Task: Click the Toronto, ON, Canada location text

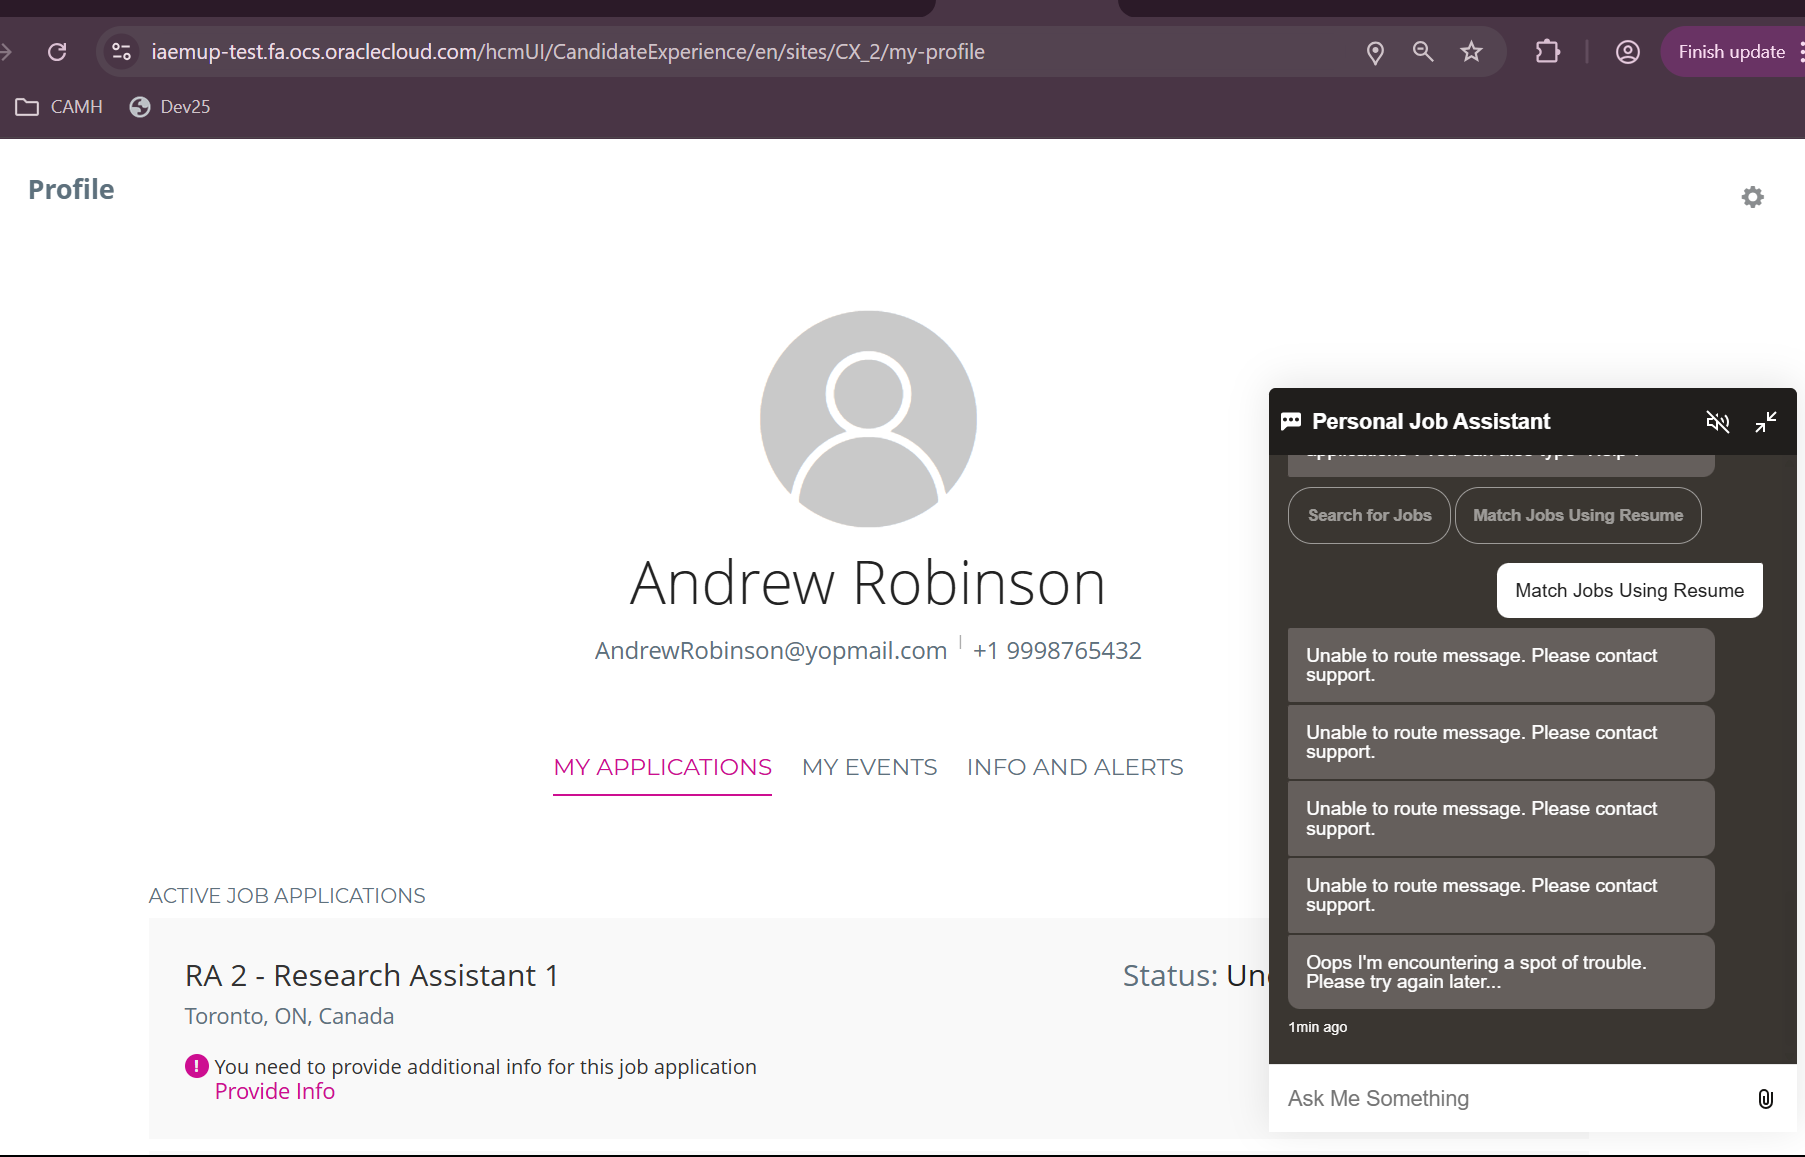Action: tap(289, 1016)
